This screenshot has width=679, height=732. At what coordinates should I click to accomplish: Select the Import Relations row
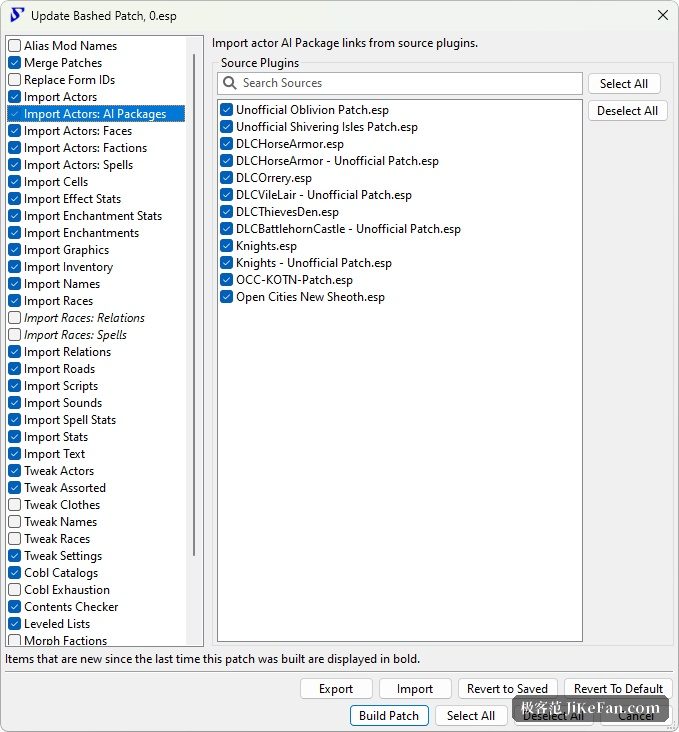96,352
